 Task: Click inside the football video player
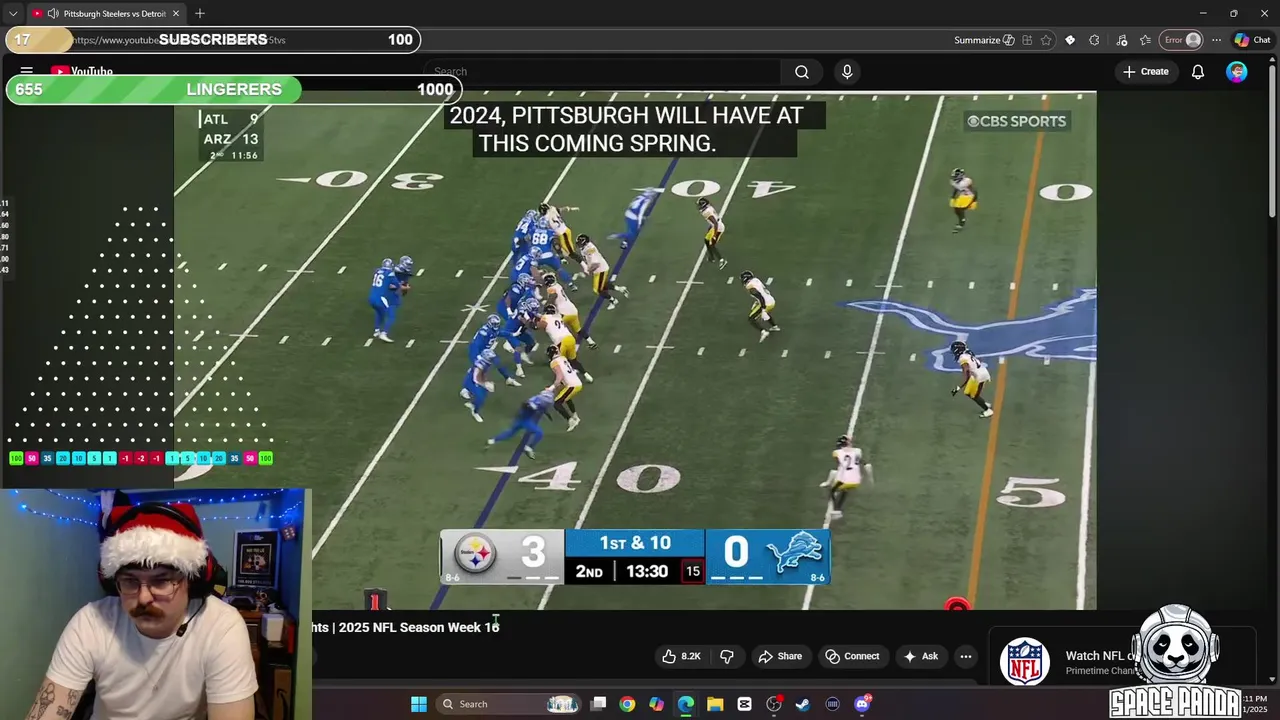635,350
